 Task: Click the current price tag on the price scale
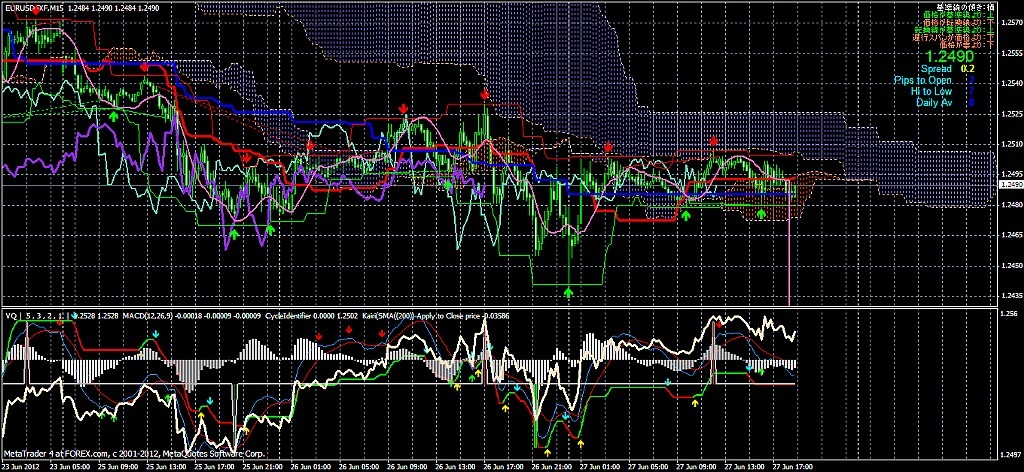[1011, 185]
